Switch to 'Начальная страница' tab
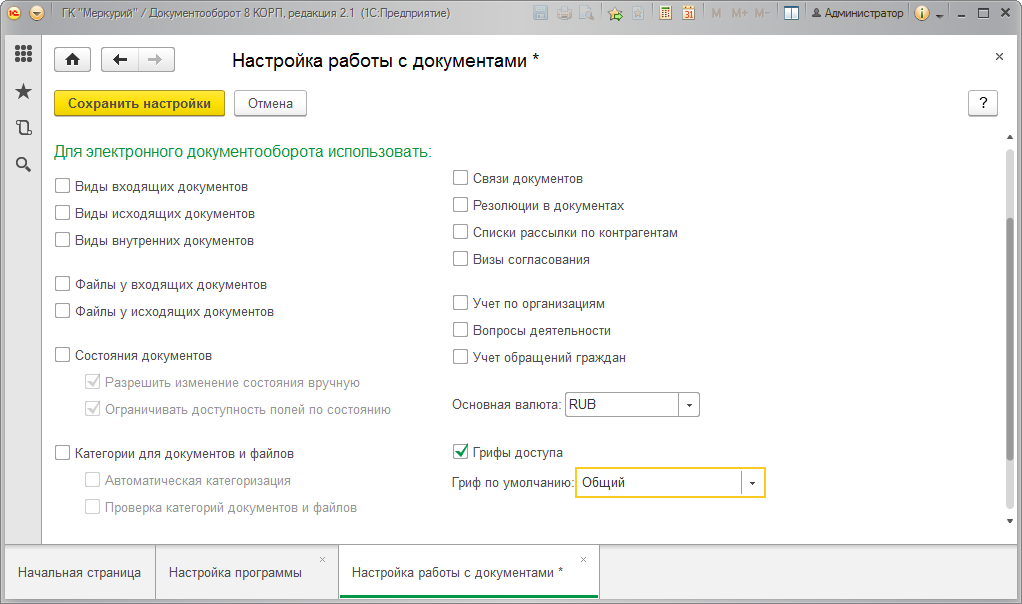The height and width of the screenshot is (604, 1022). point(80,572)
